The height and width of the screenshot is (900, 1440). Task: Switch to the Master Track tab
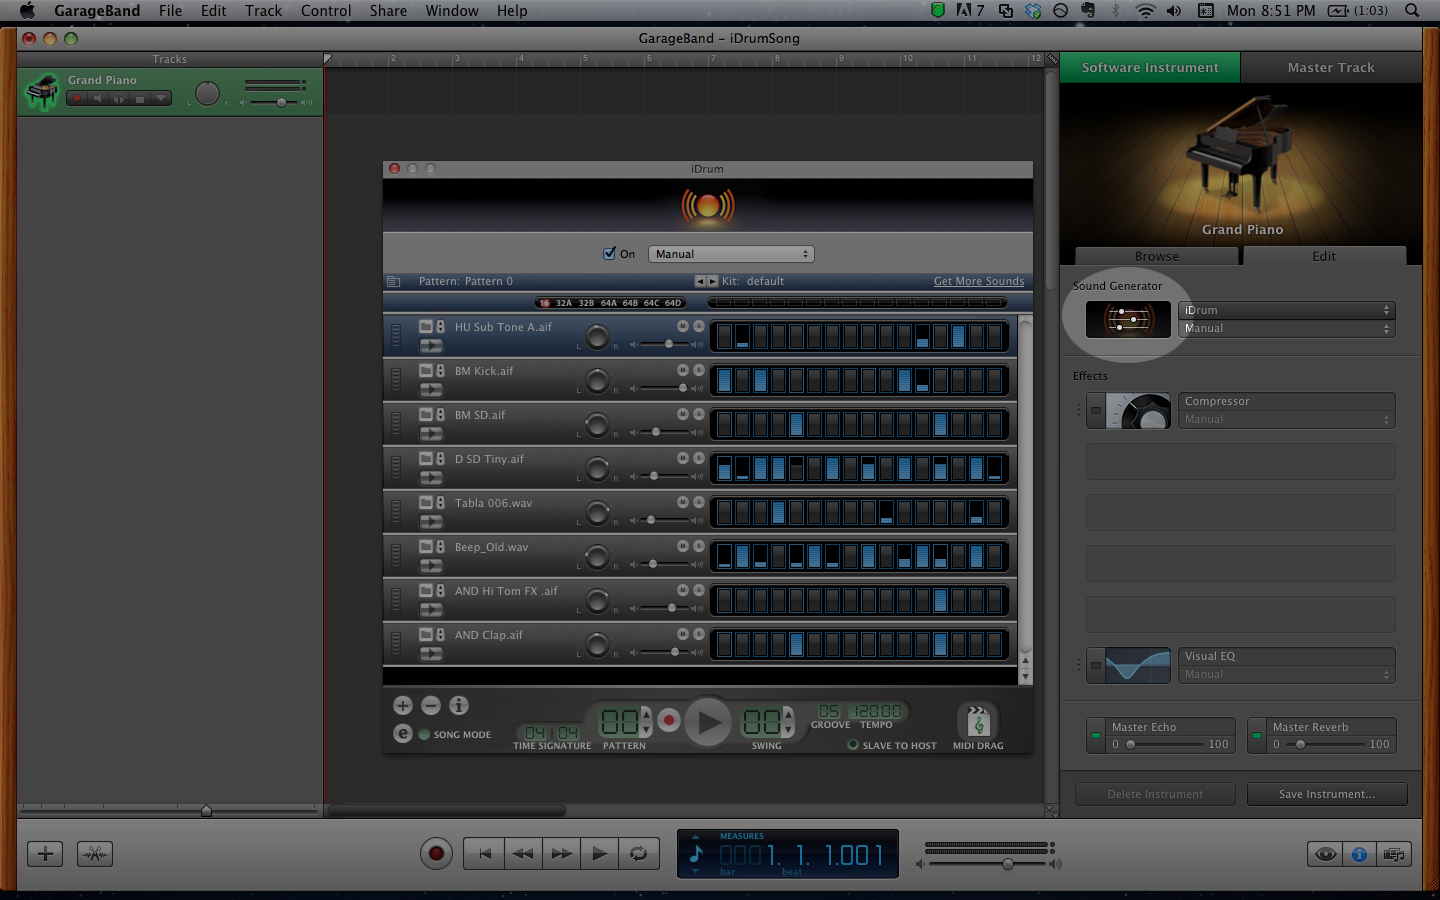point(1330,68)
